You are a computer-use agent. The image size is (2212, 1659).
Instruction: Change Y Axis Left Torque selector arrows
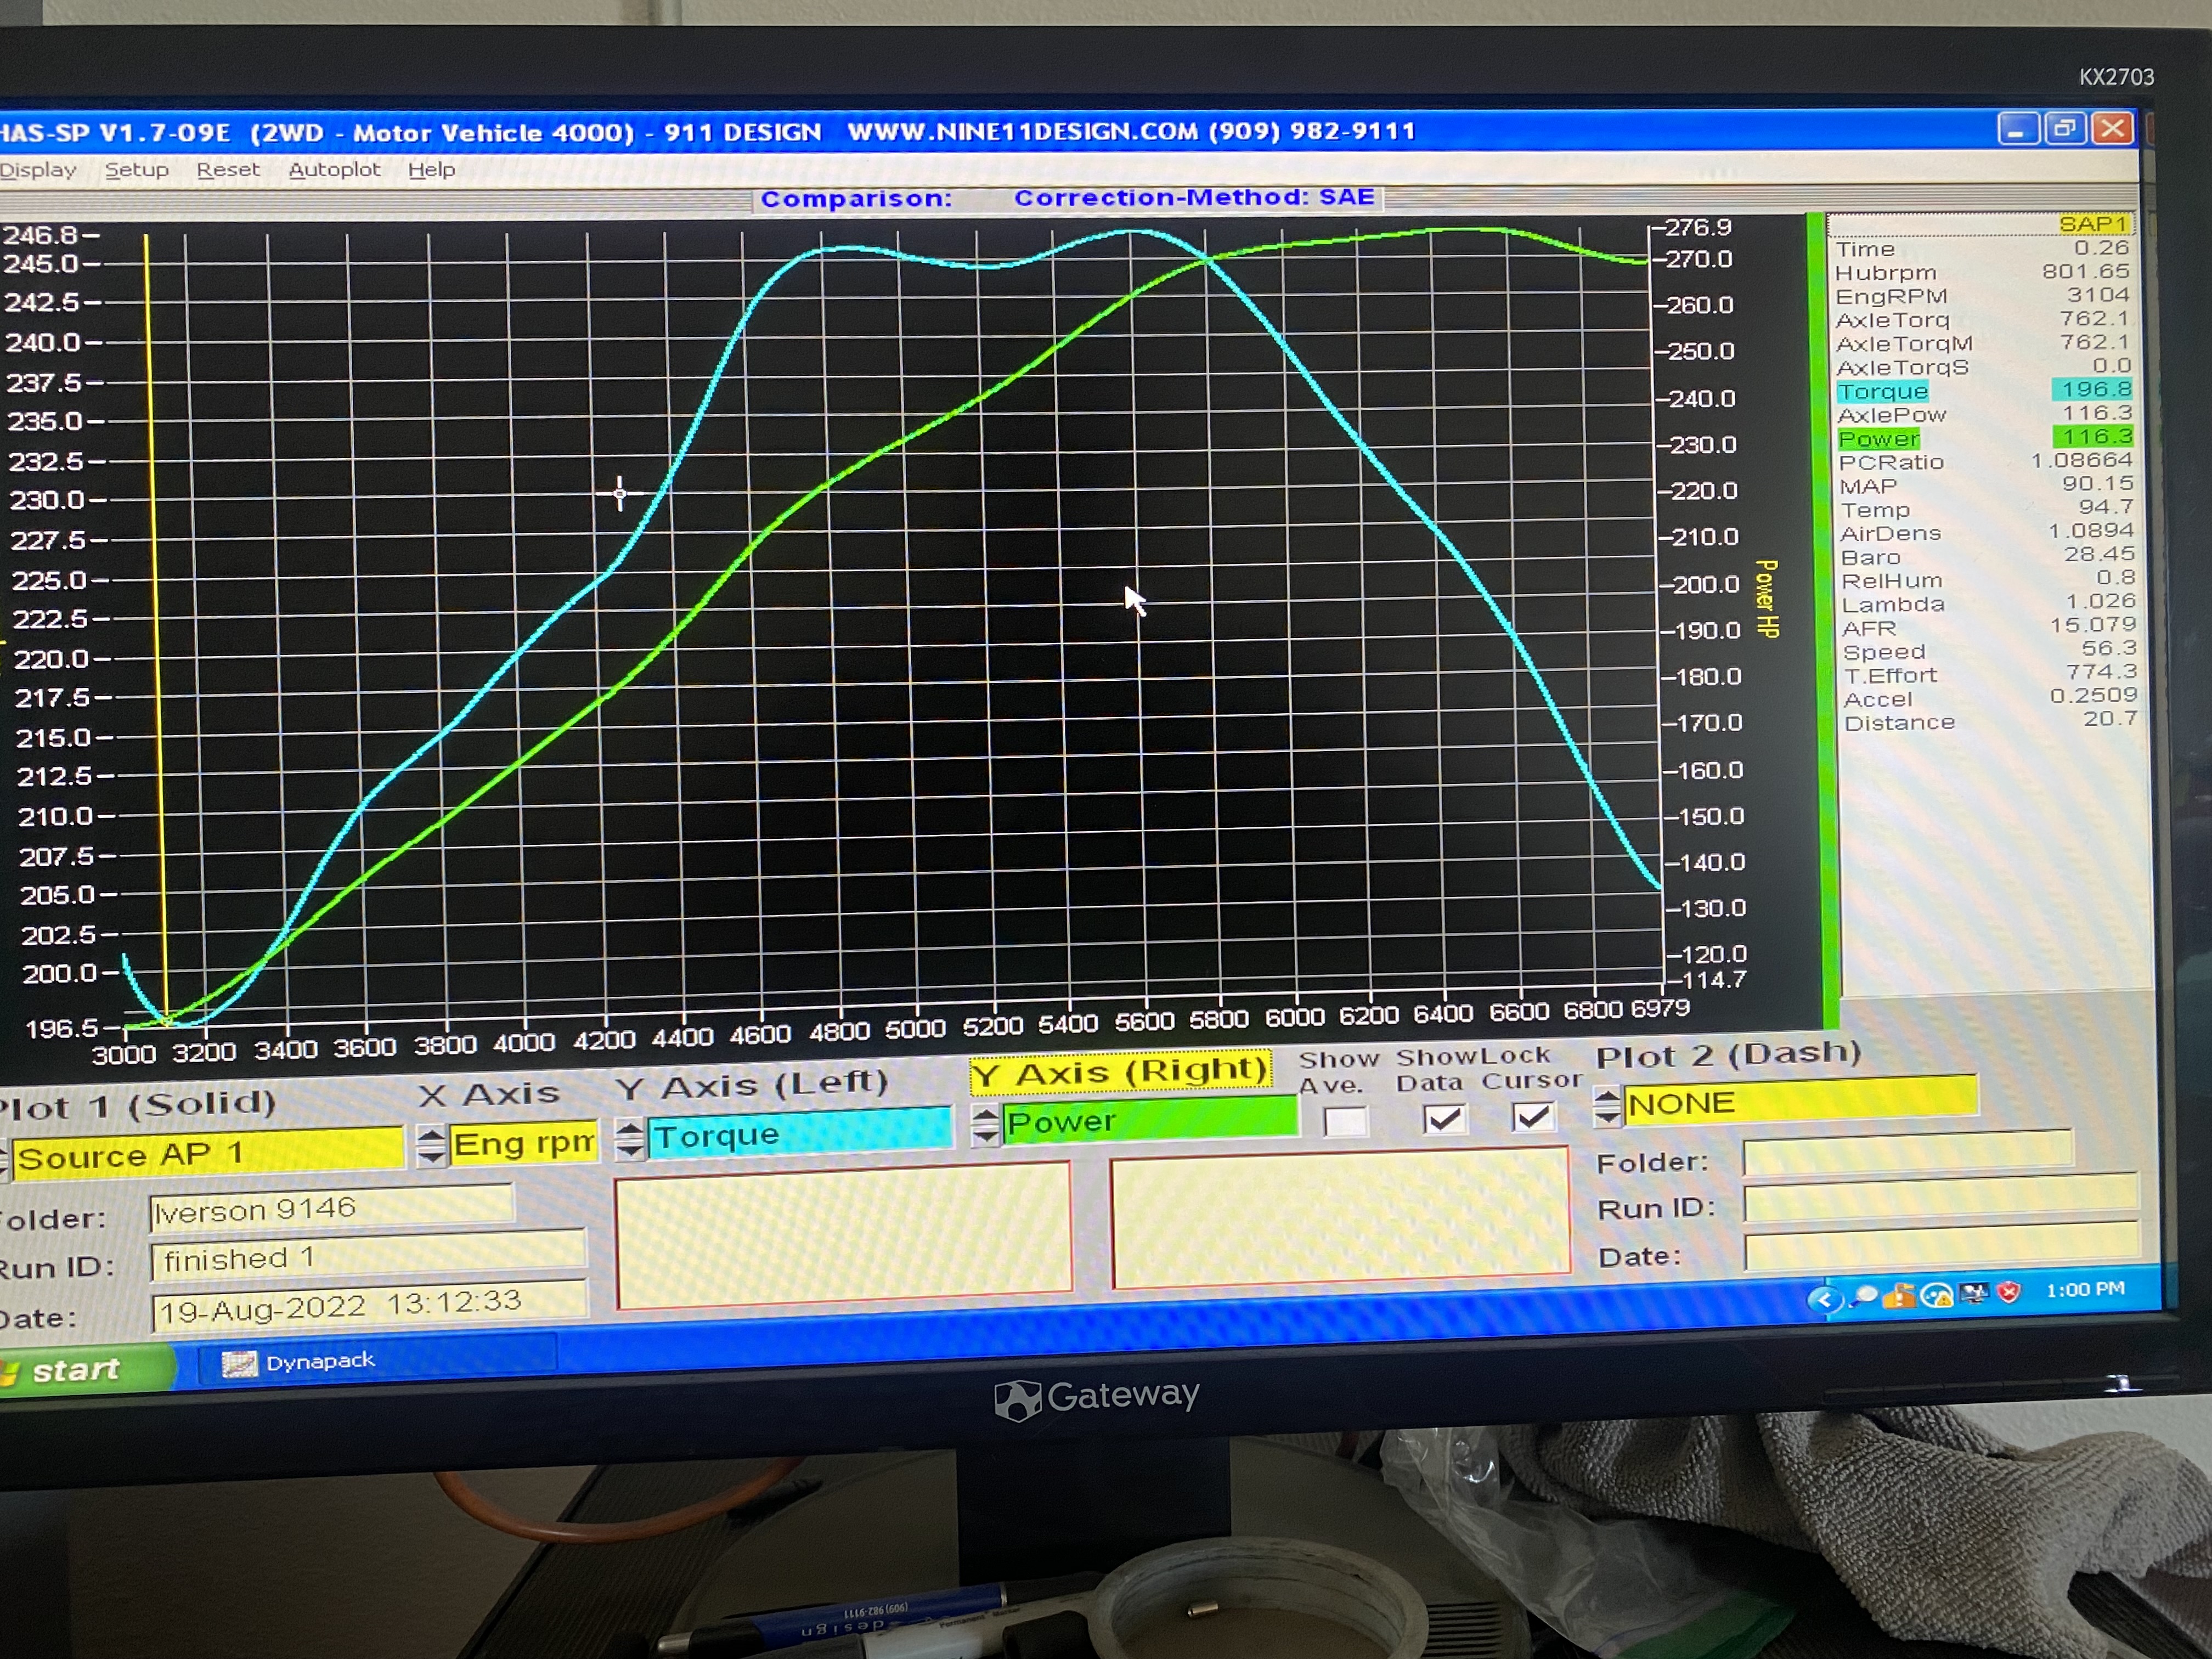tap(629, 1139)
